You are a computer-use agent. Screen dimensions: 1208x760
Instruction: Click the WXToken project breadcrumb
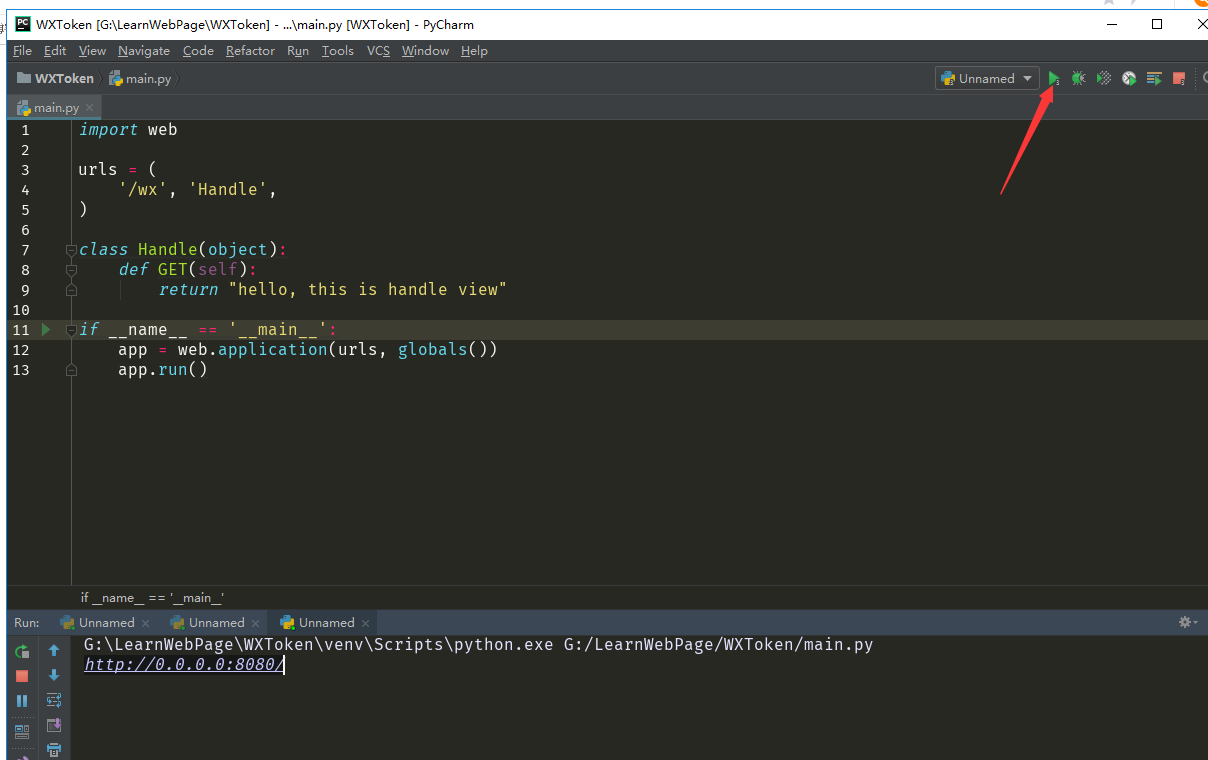pos(64,78)
